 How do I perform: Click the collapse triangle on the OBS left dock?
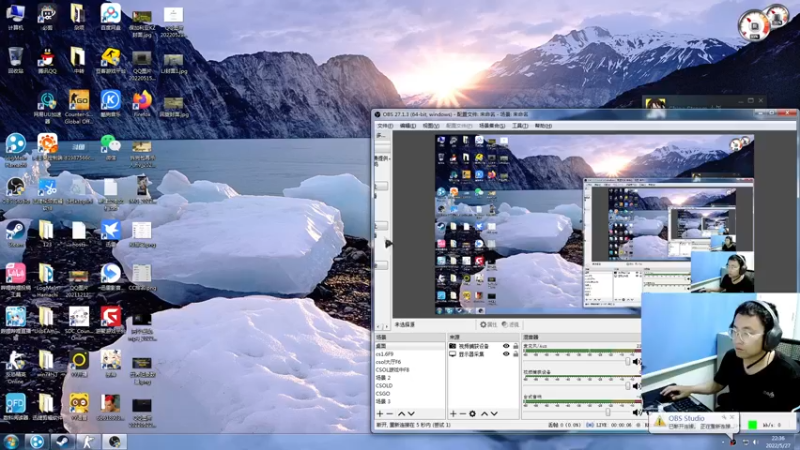389,244
